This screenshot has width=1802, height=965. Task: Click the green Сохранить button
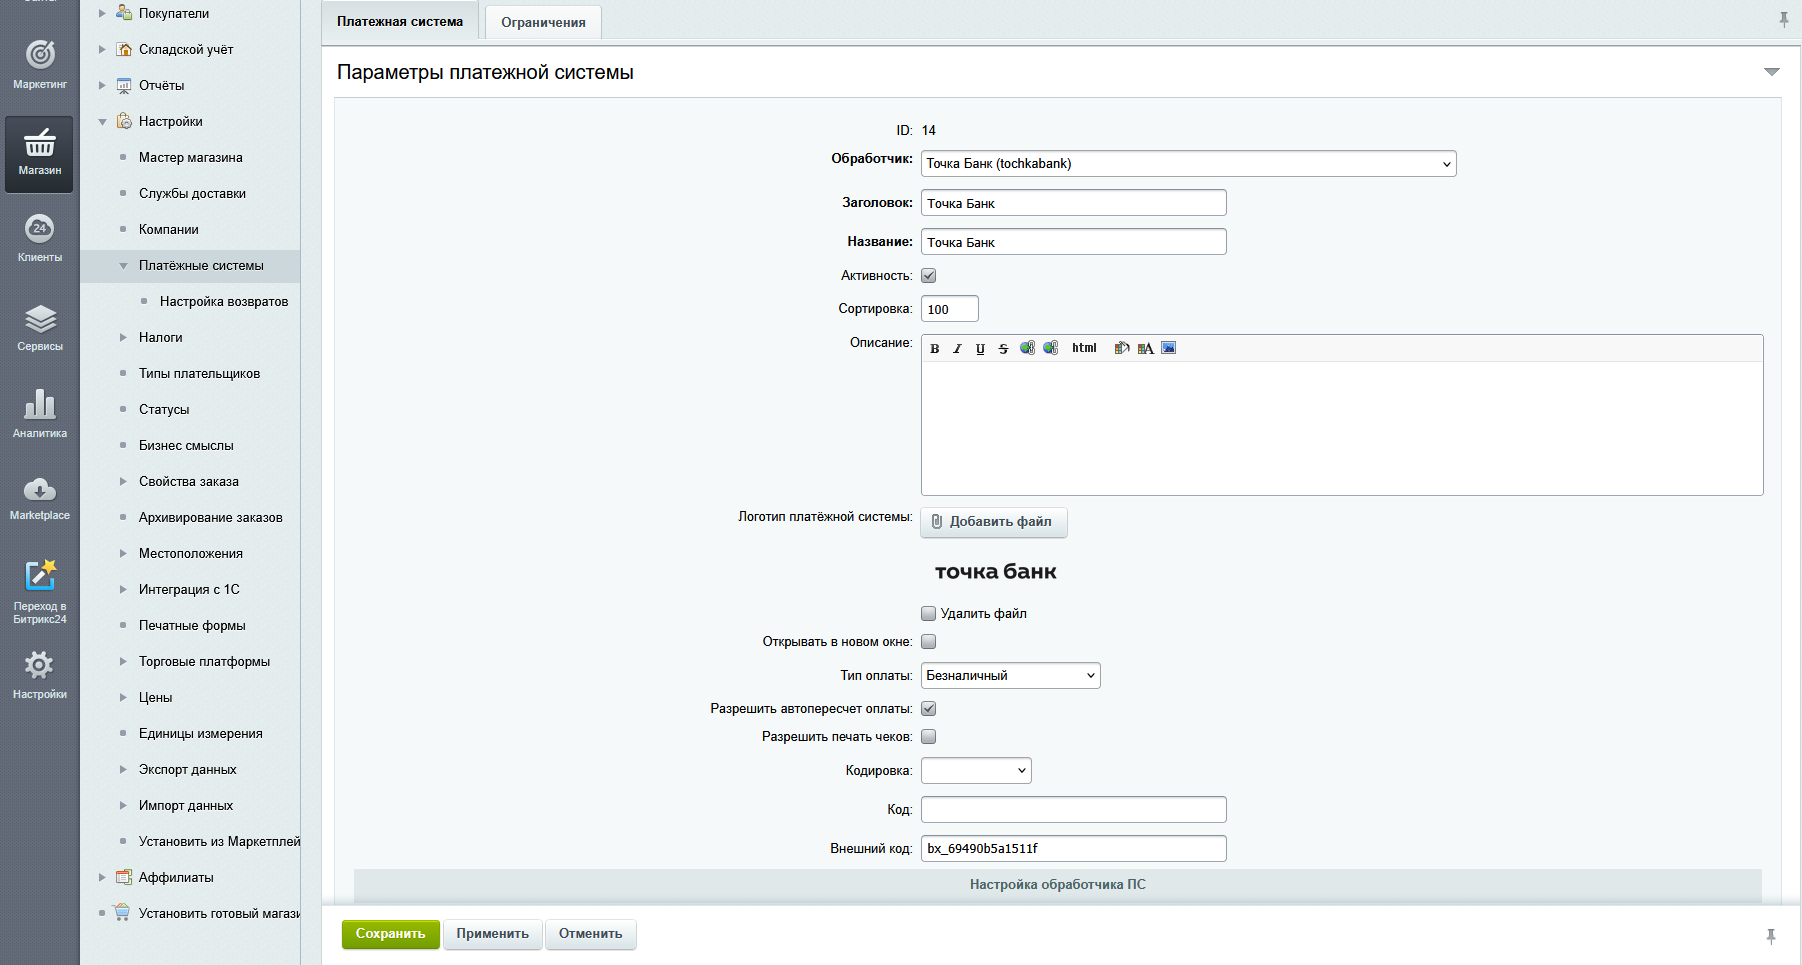390,934
